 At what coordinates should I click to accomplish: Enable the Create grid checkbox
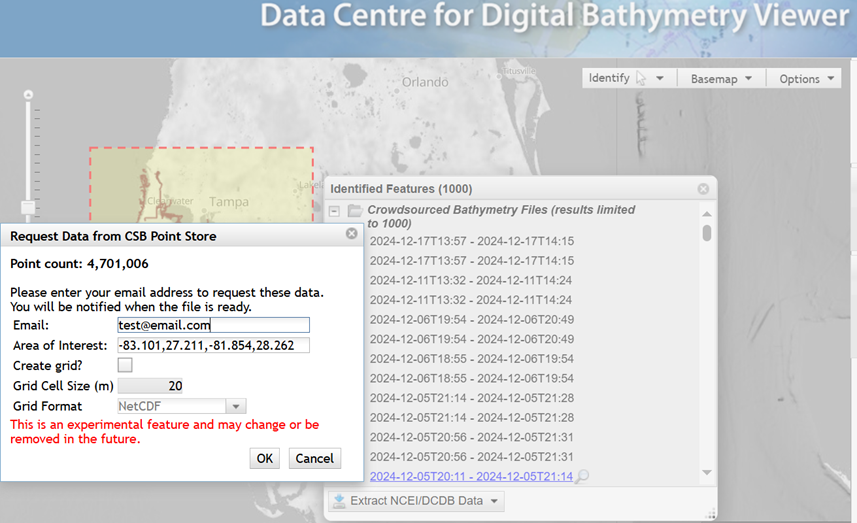pyautogui.click(x=125, y=365)
